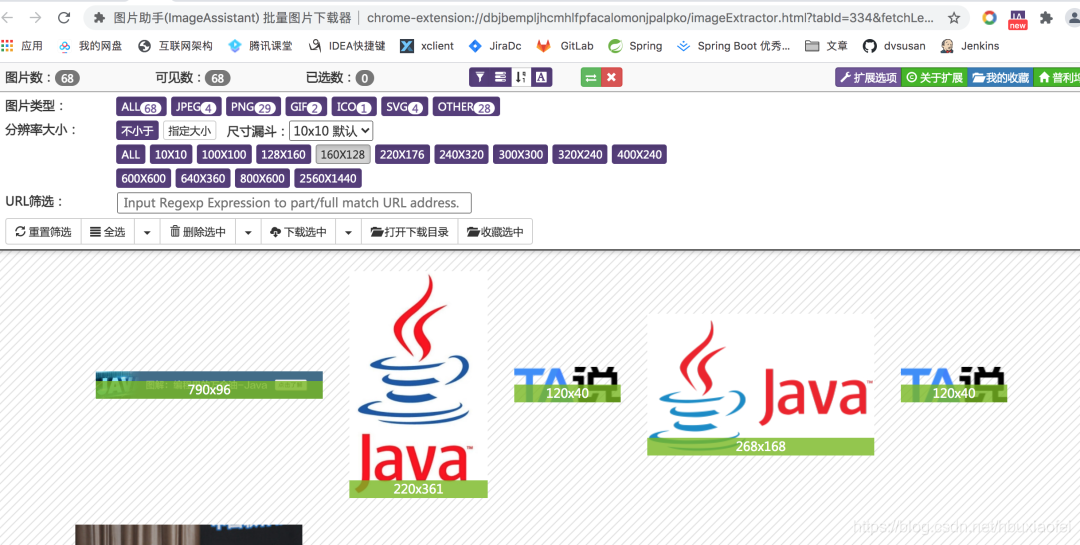Filter image type by PNG
The image size is (1080, 545).
[253, 107]
